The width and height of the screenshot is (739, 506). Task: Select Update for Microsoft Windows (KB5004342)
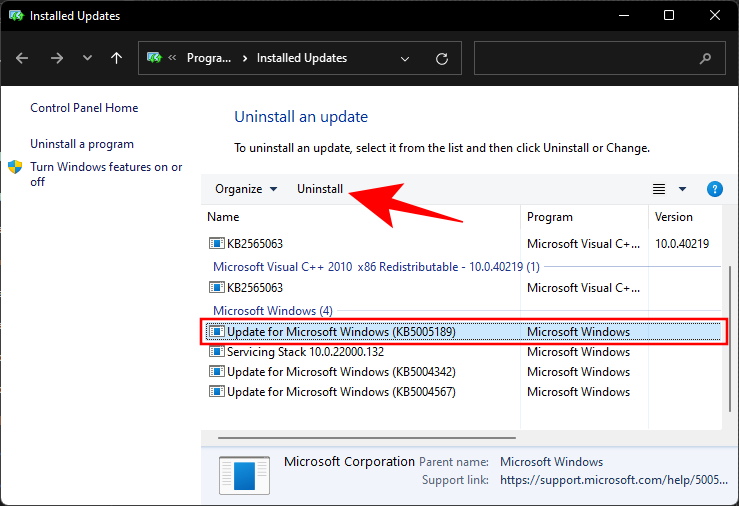[x=464, y=372]
